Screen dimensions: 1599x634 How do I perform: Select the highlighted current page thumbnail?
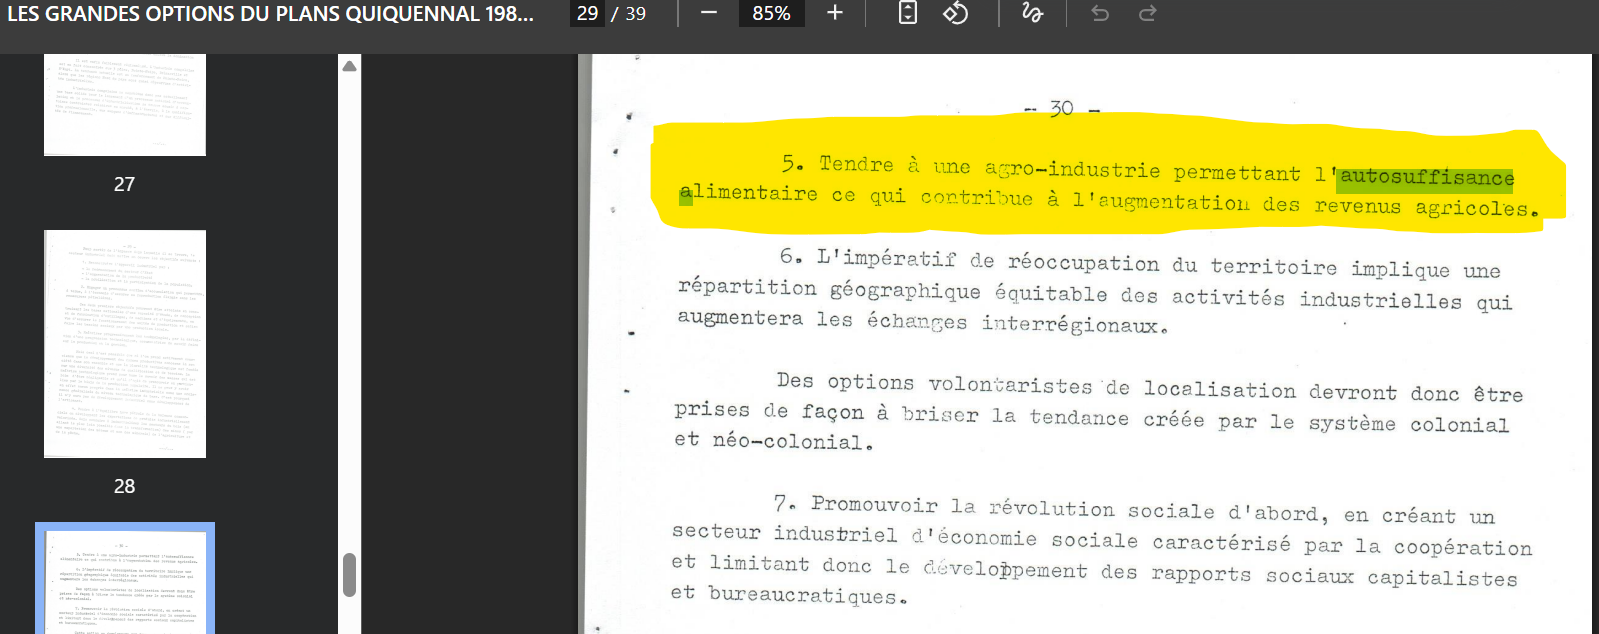(125, 580)
